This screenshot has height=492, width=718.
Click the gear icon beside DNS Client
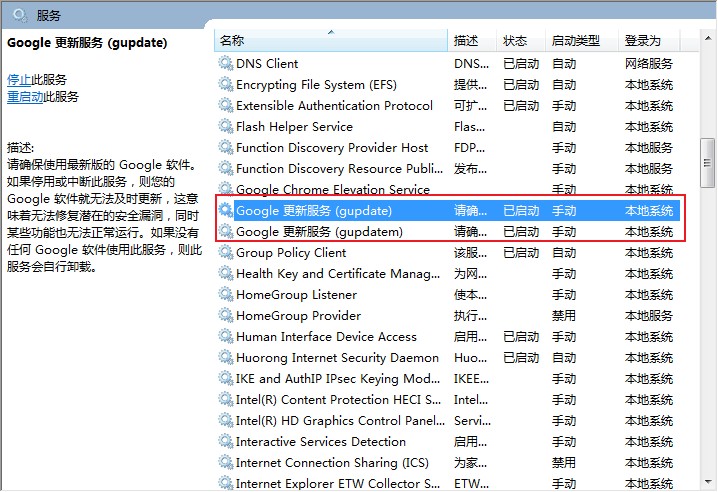pos(226,63)
